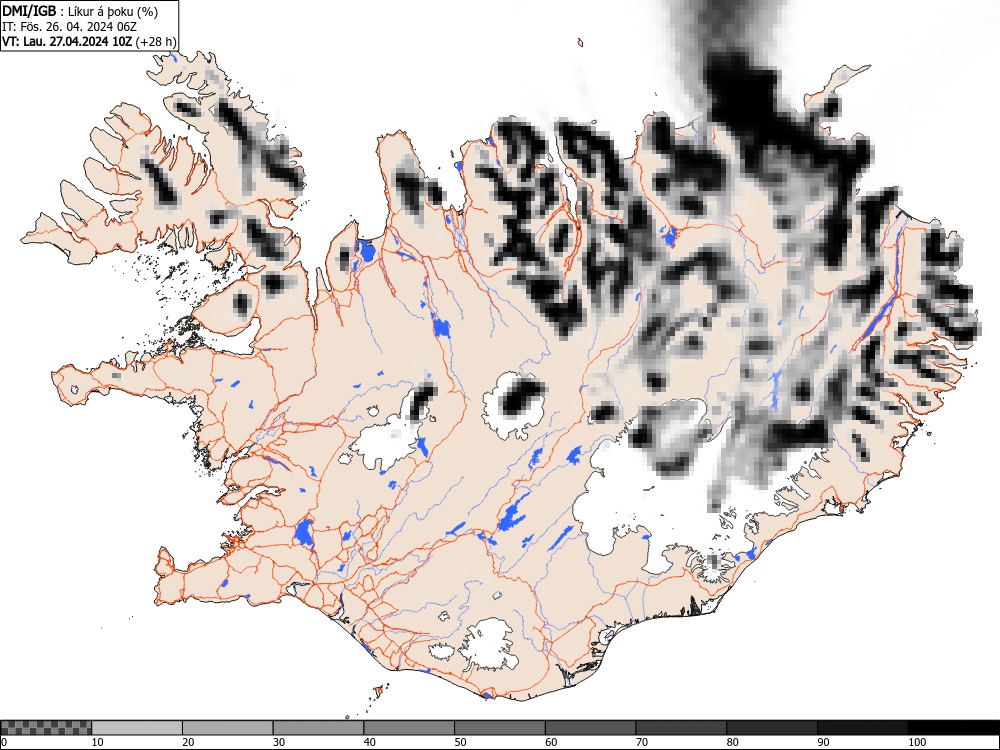This screenshot has width=1000, height=750.
Task: Click the legend label '80'
Action: tap(732, 742)
